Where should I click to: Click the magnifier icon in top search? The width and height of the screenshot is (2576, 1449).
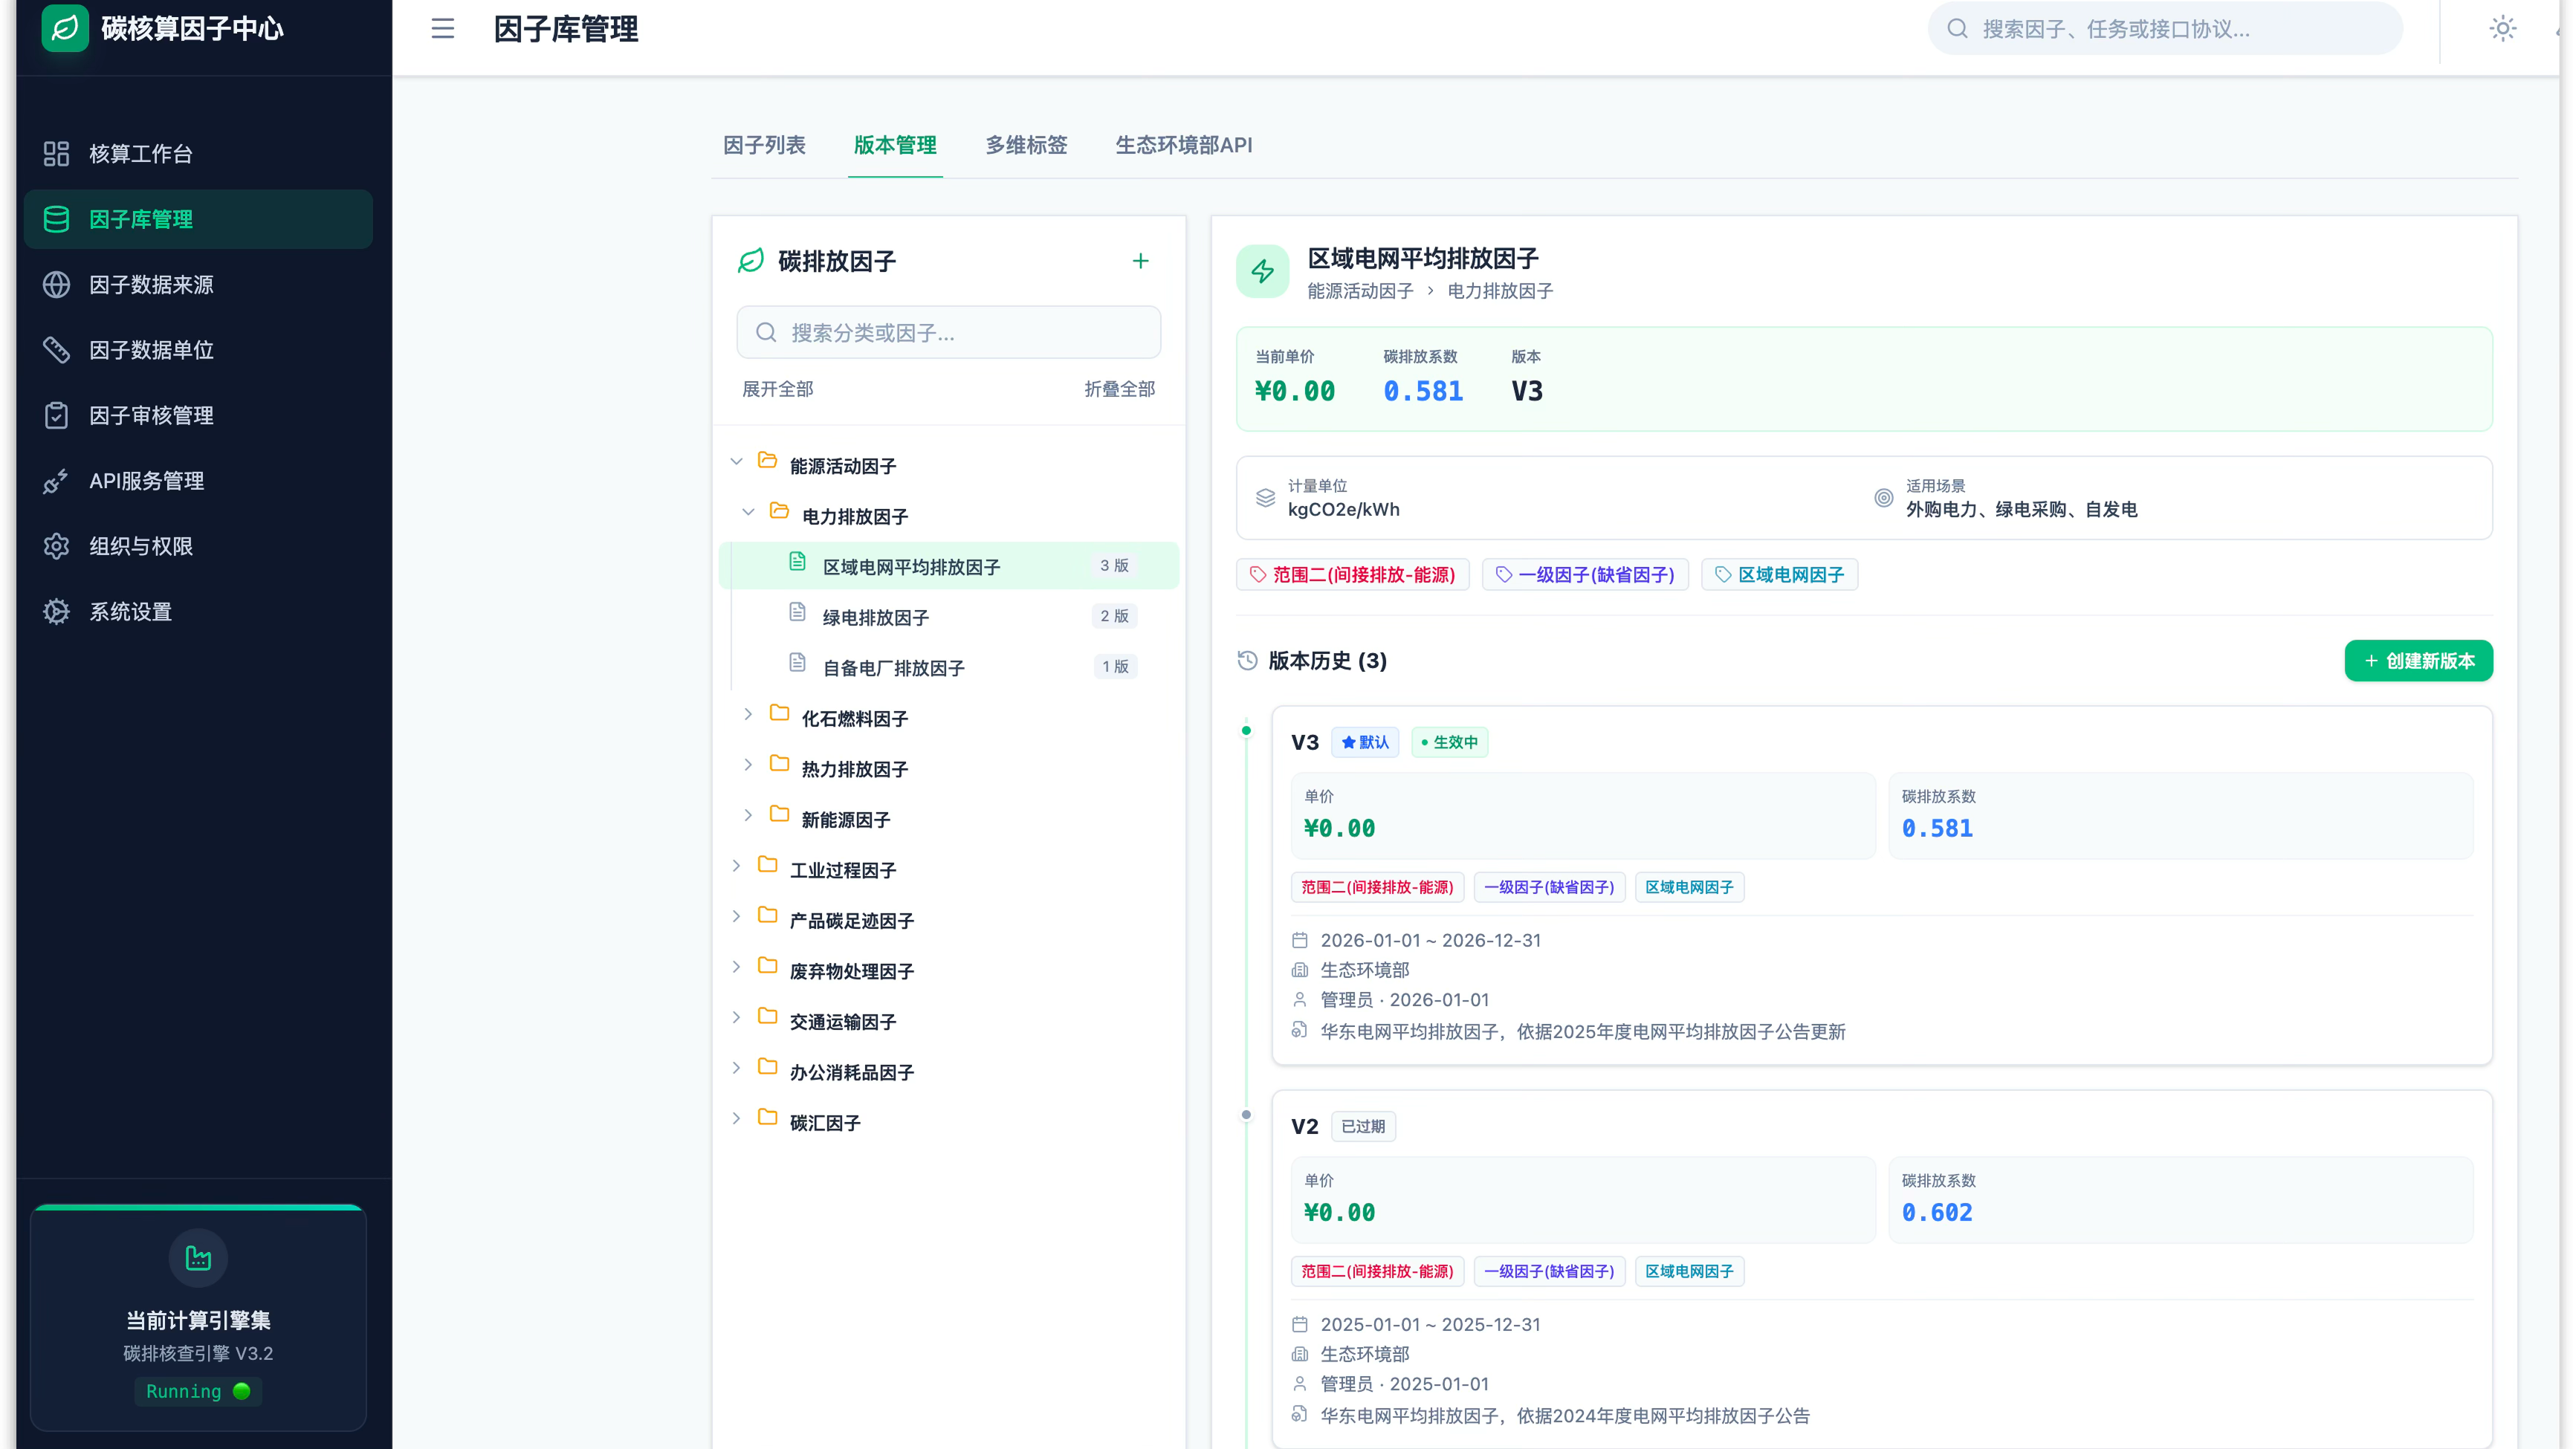click(1957, 28)
